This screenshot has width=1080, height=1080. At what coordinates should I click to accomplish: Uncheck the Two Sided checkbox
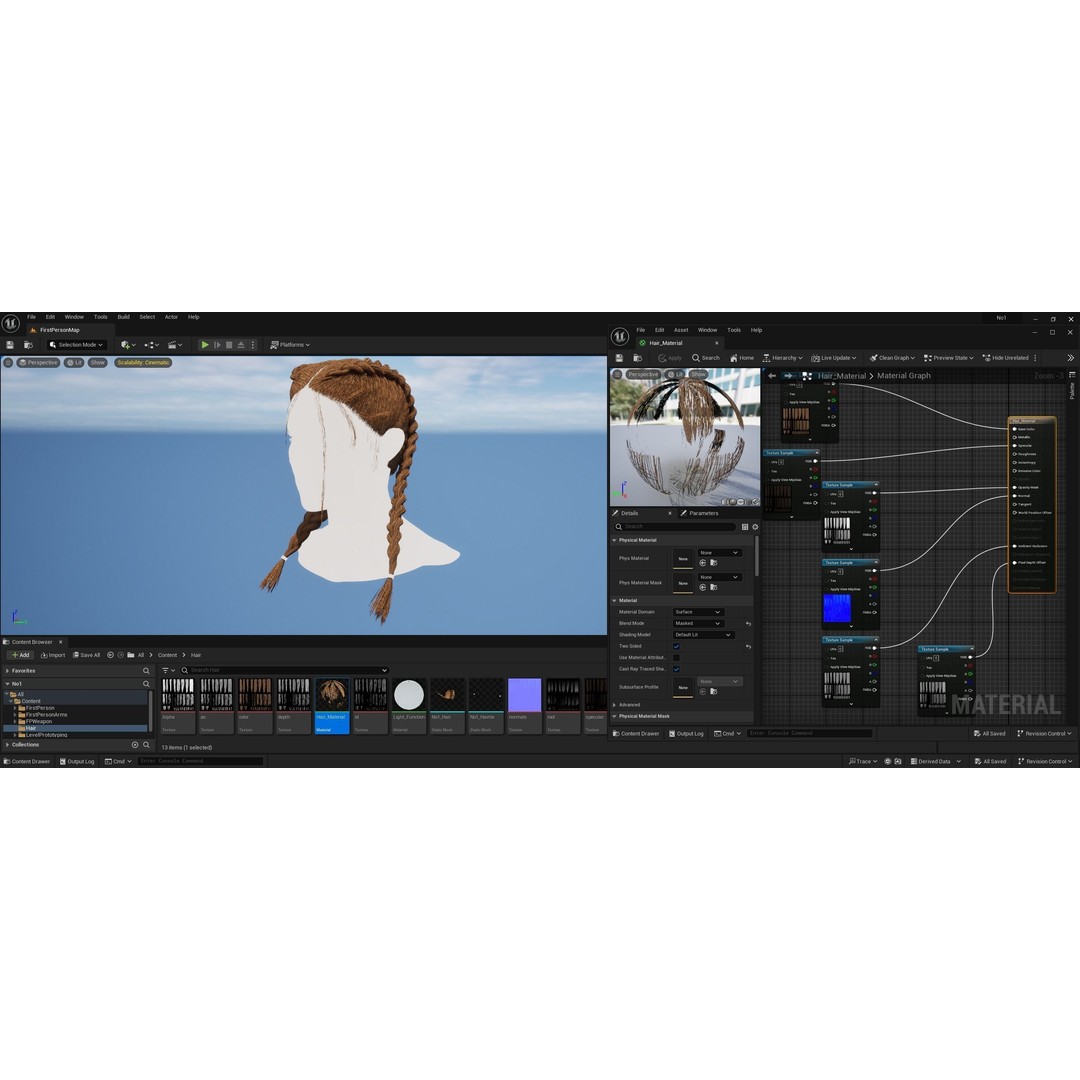point(677,646)
